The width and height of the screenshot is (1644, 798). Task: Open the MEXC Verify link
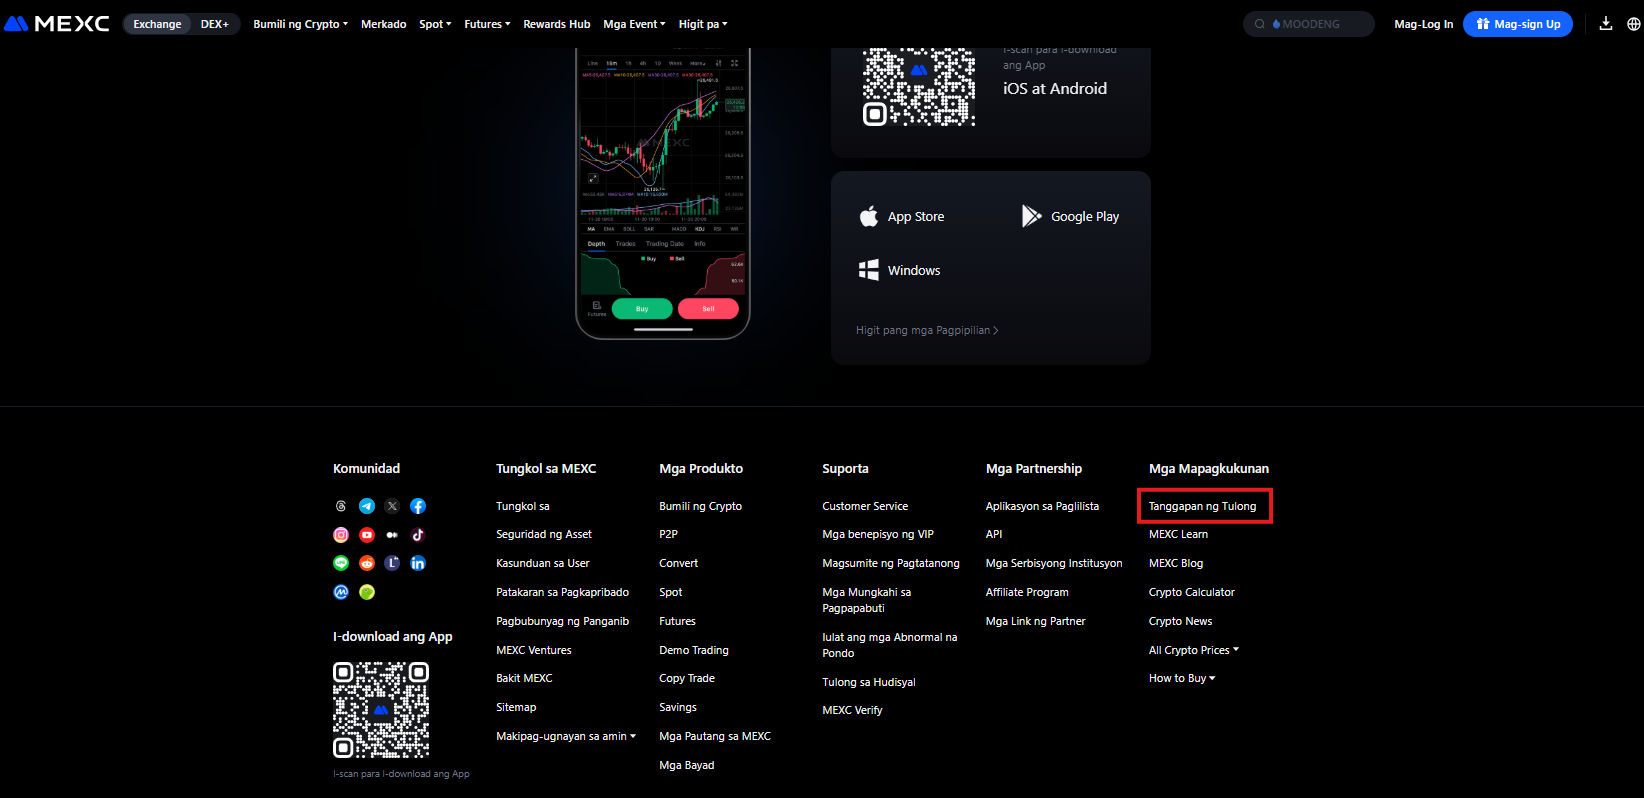coord(852,710)
